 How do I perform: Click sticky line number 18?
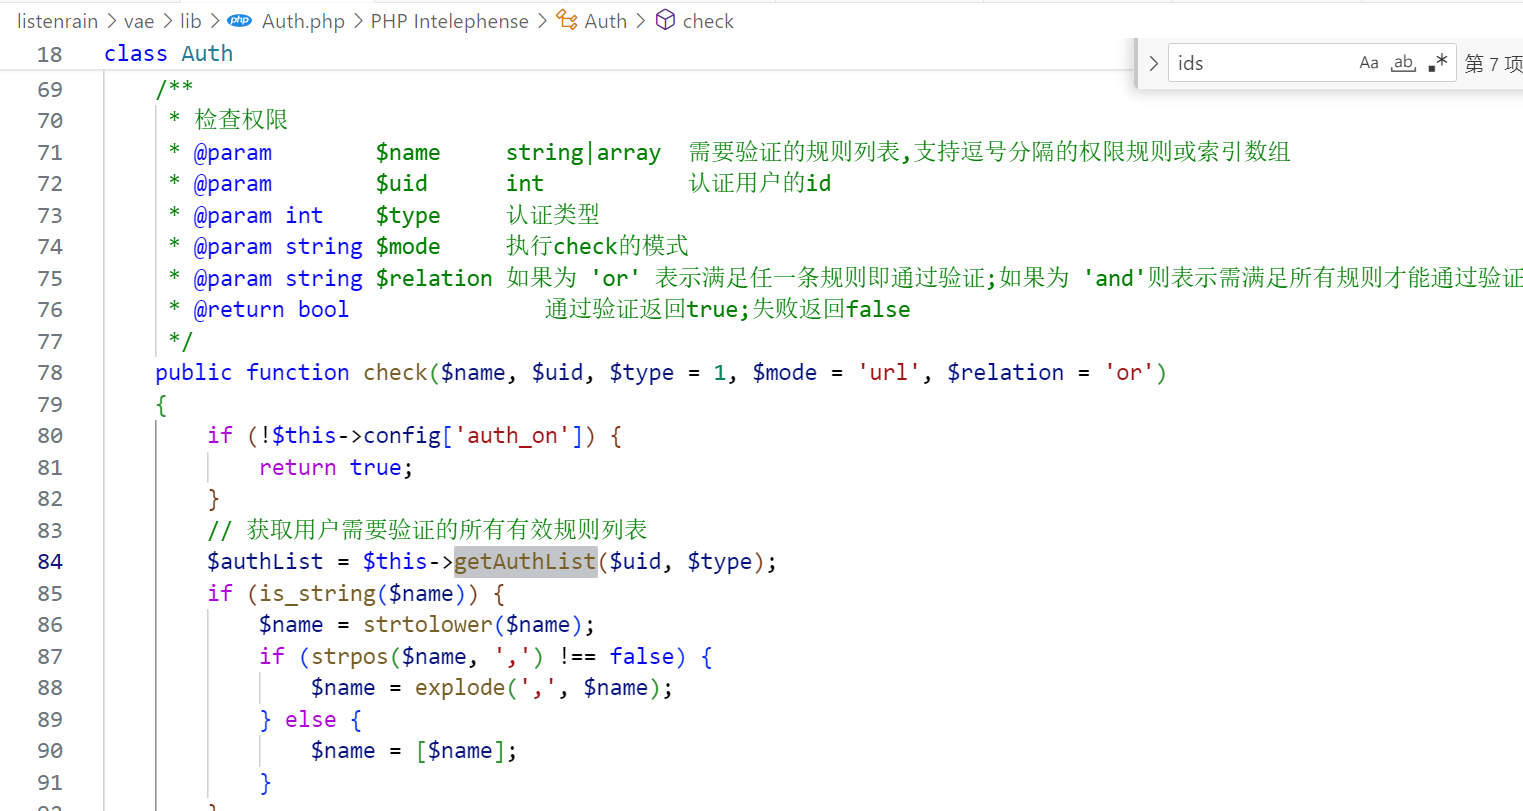coord(50,55)
